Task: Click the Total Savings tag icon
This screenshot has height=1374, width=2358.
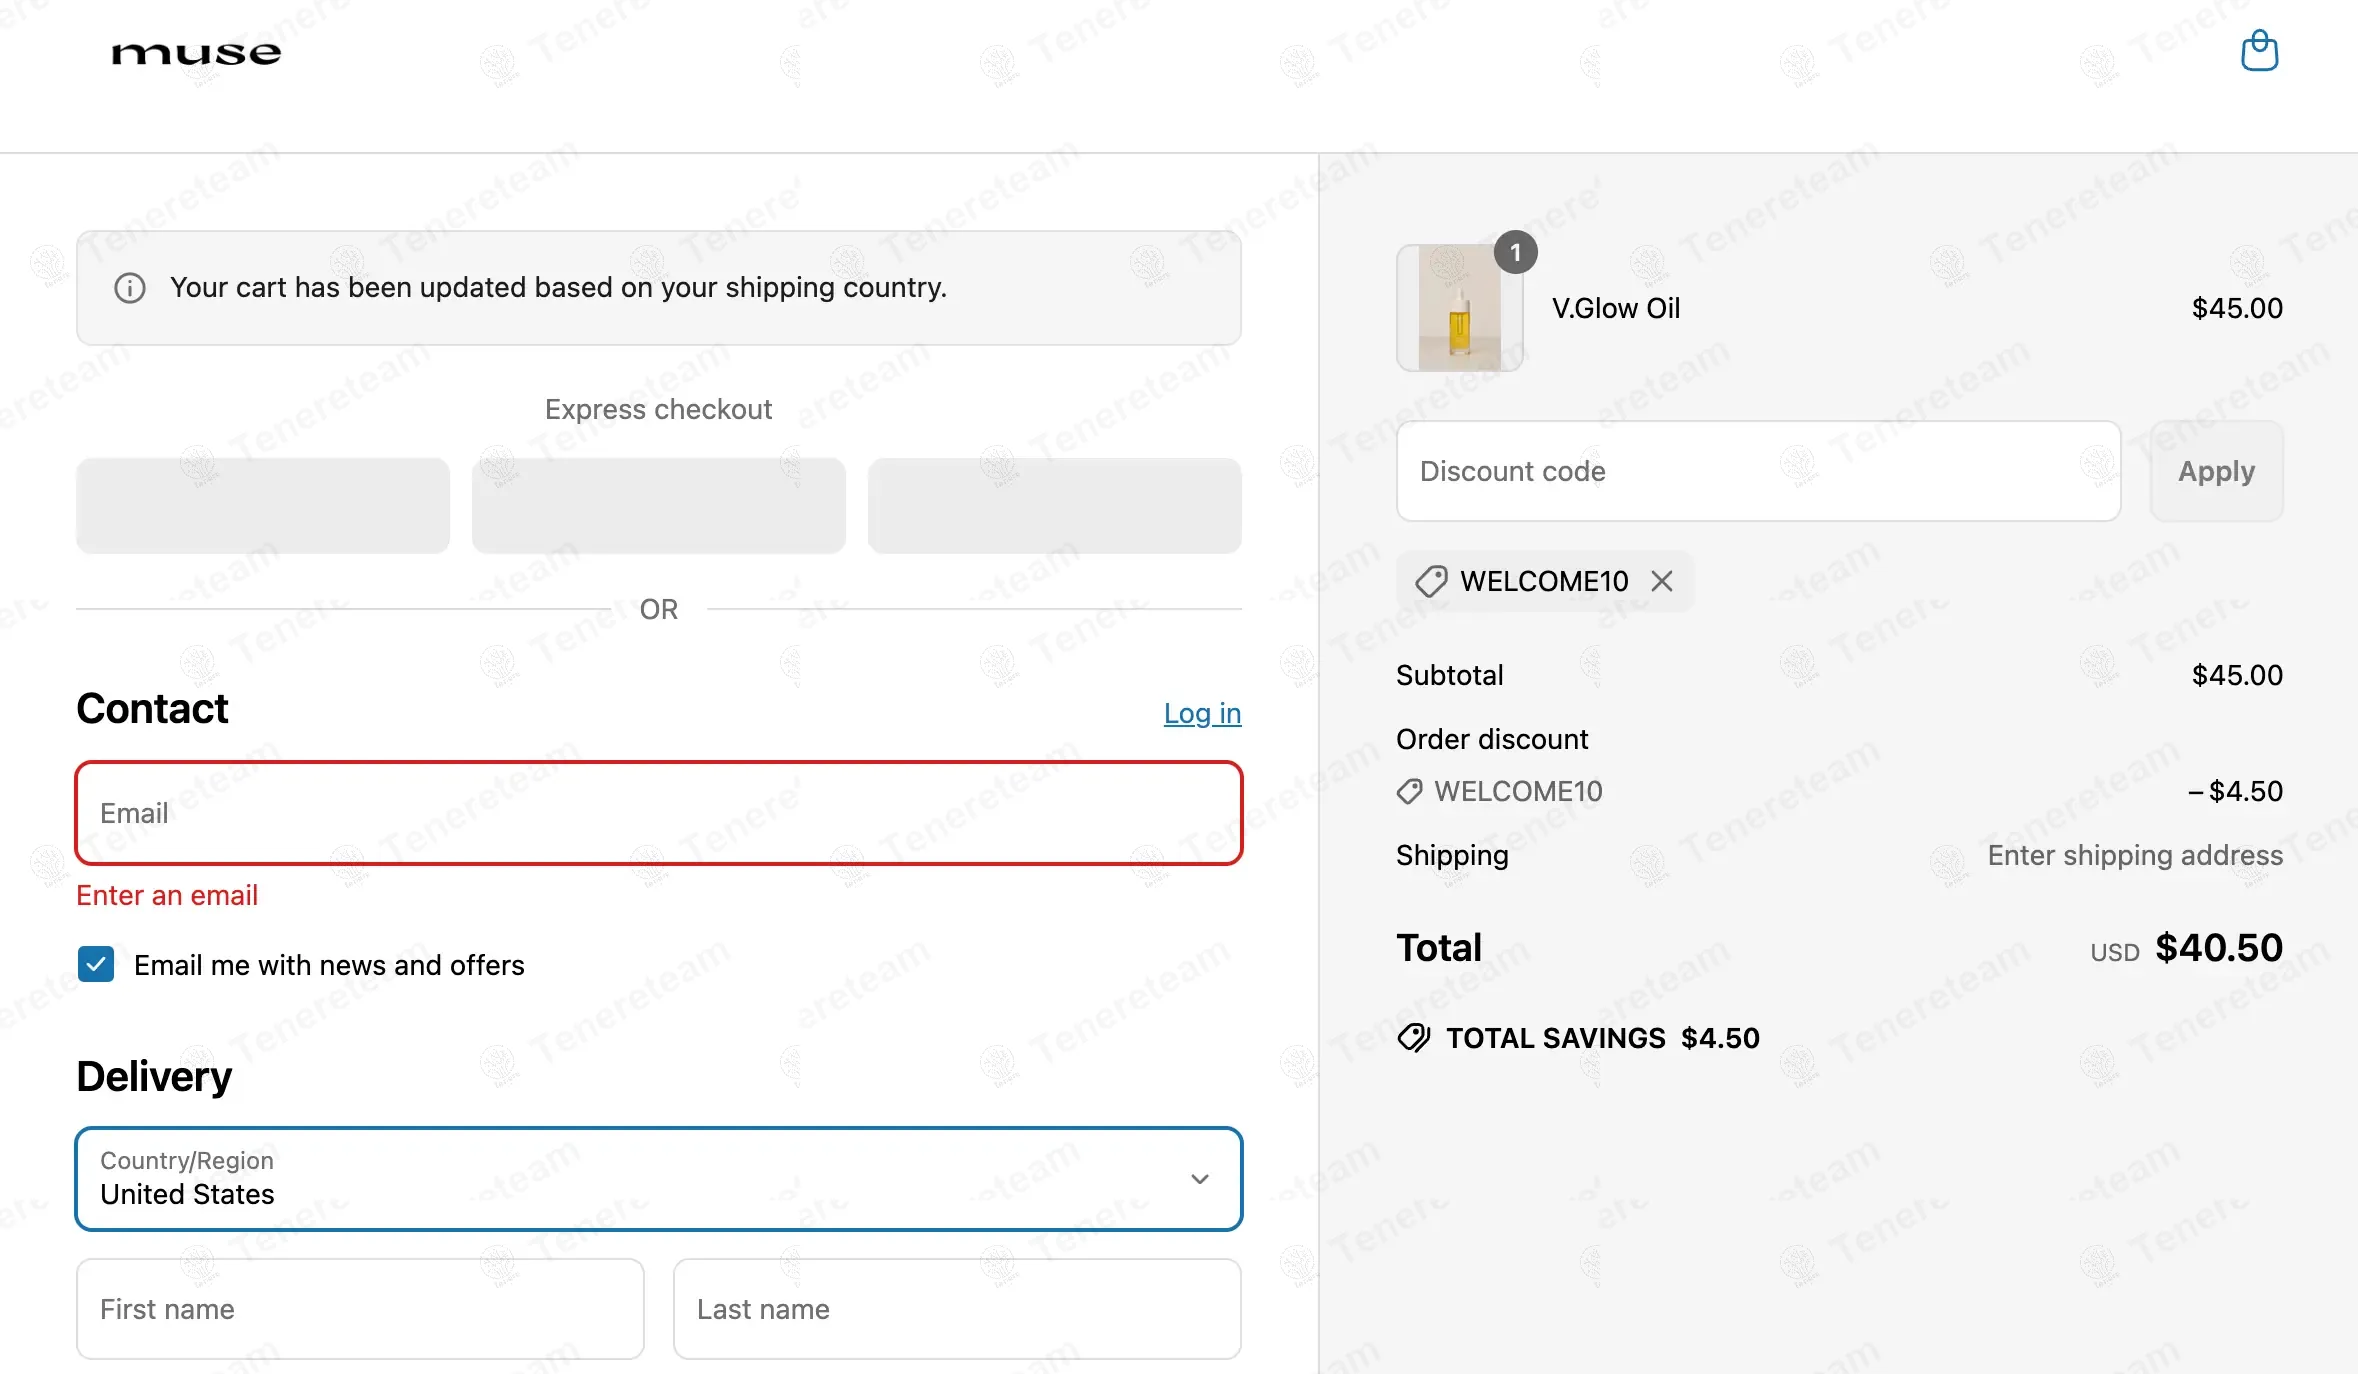Action: (1414, 1038)
